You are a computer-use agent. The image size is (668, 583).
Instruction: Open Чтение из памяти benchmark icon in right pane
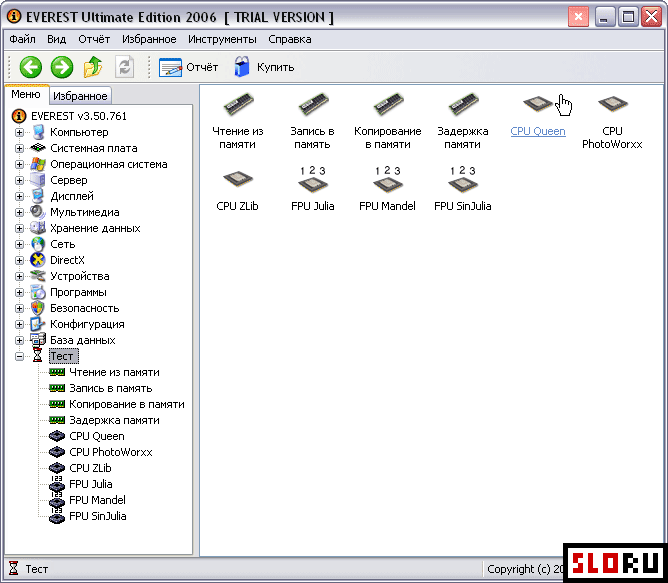[238, 121]
